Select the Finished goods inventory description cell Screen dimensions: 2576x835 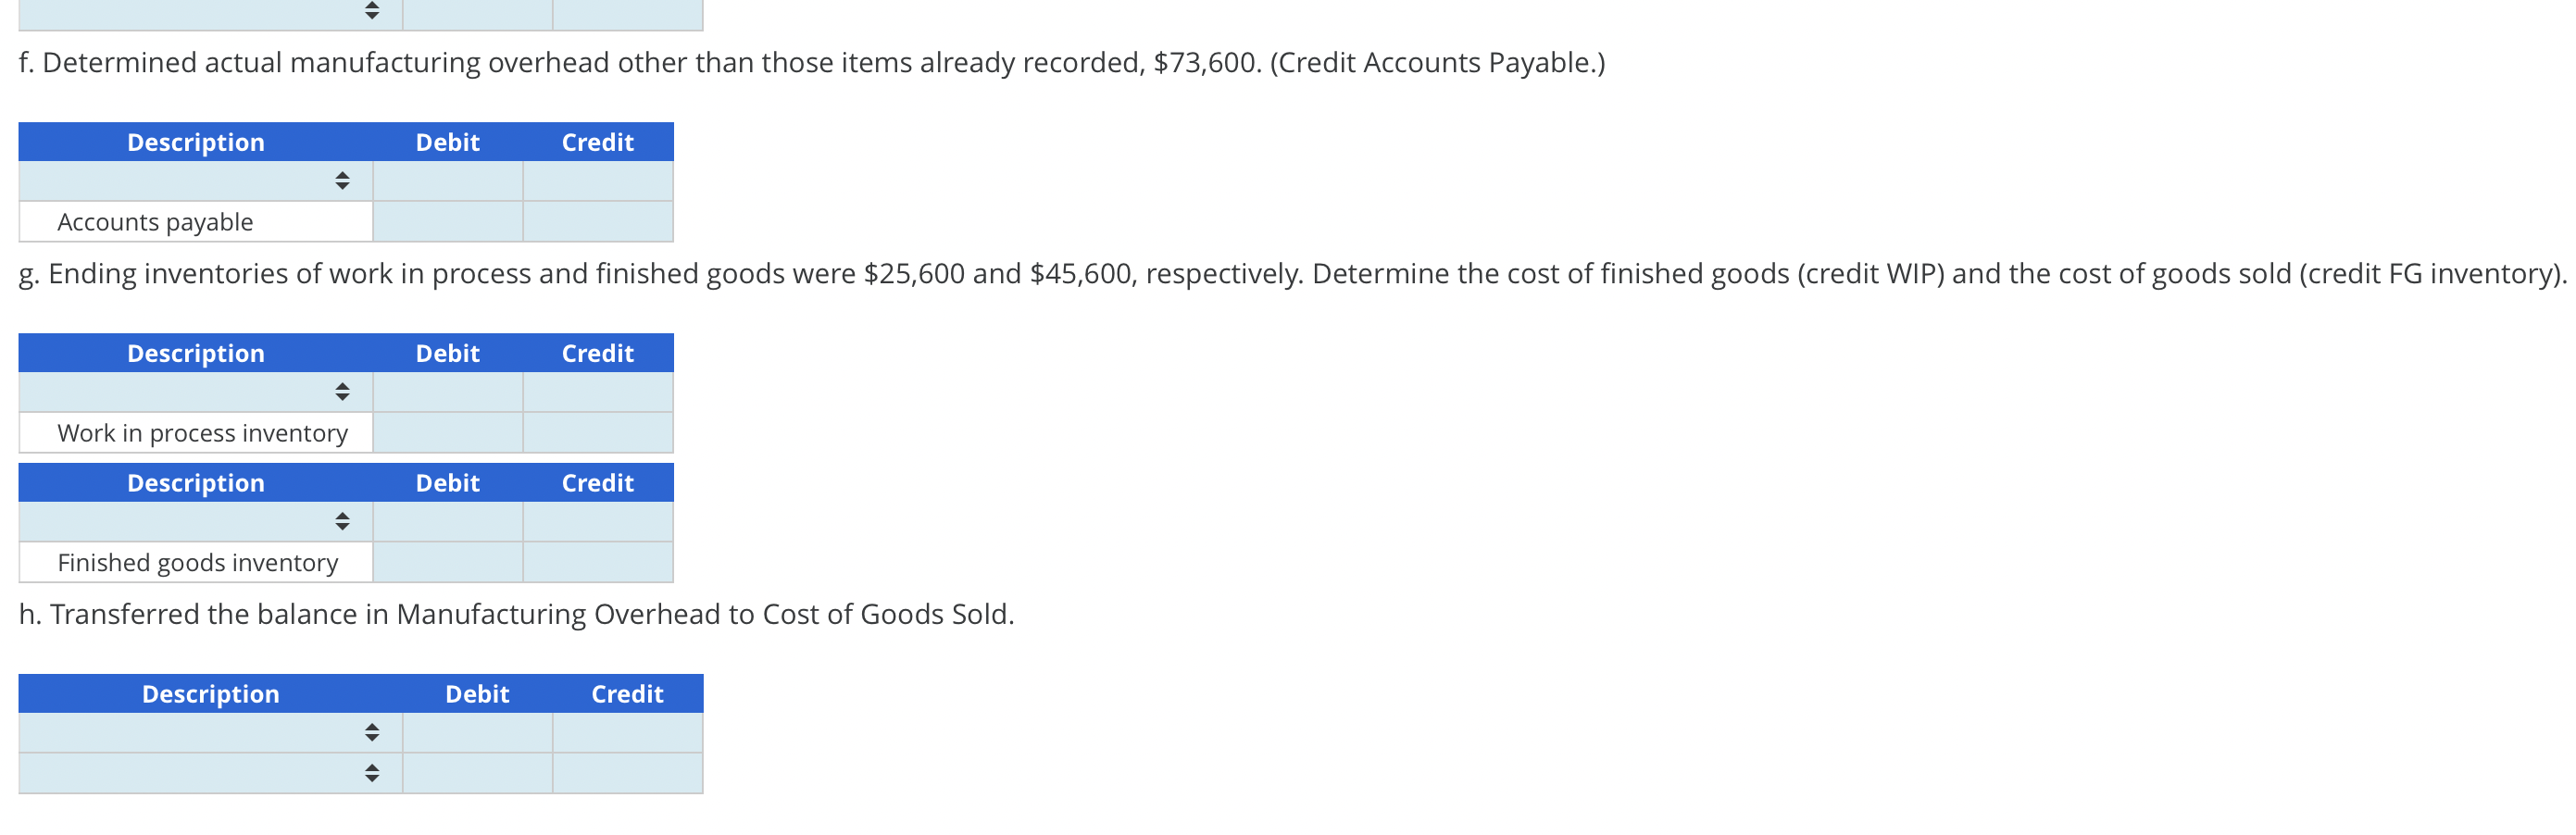195,561
